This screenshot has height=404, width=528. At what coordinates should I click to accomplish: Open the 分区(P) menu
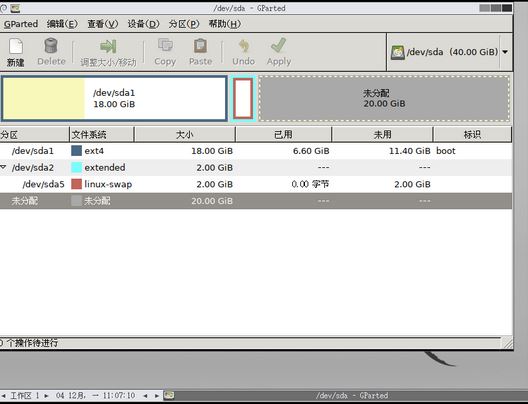pyautogui.click(x=184, y=24)
